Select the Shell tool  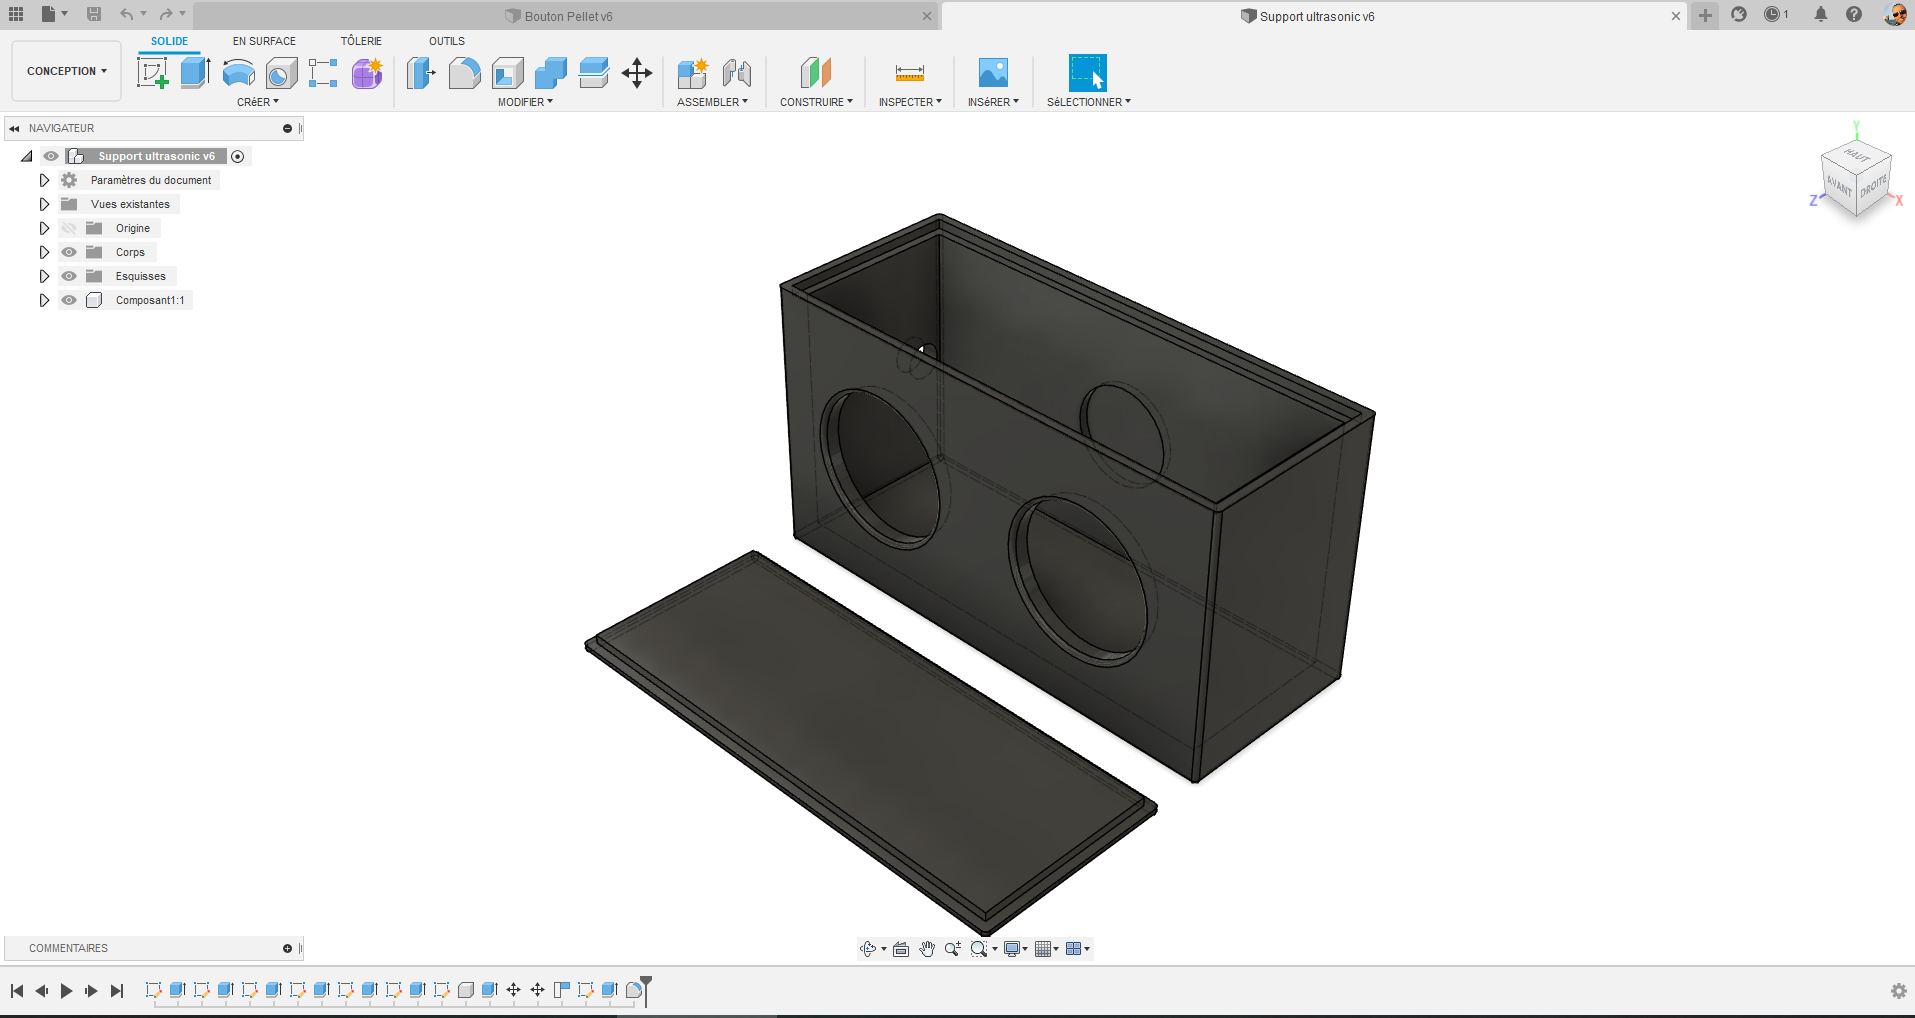508,73
